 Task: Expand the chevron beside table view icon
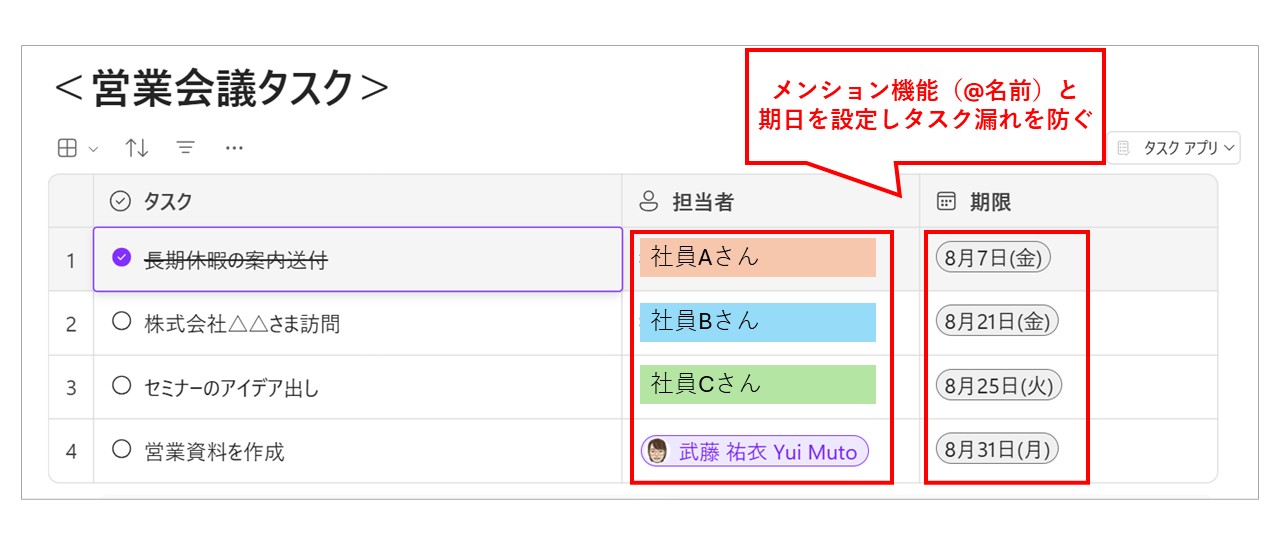94,149
